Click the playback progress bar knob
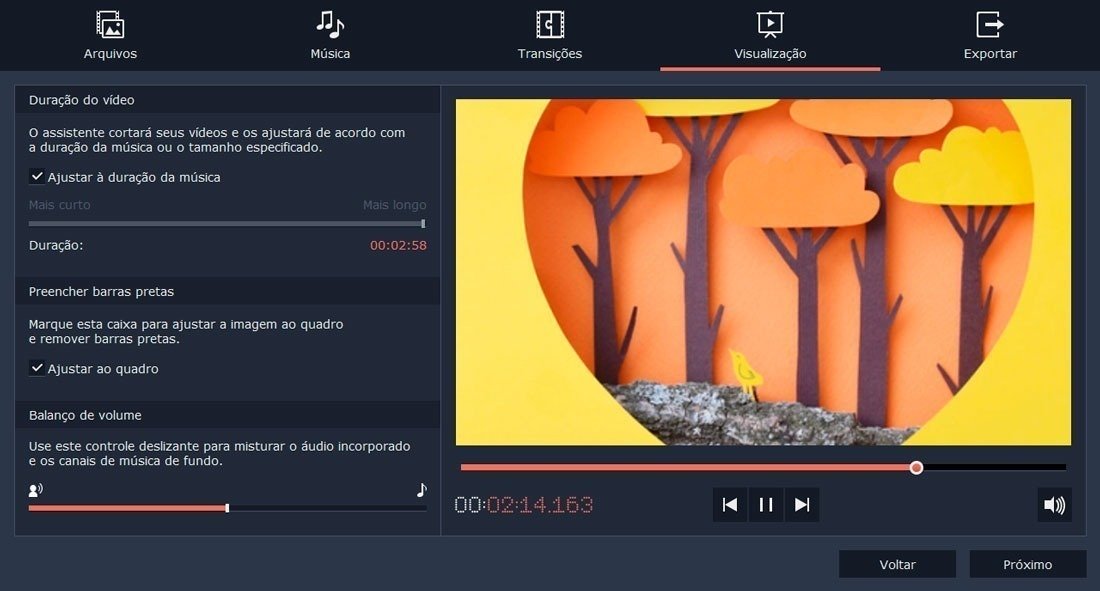 tap(916, 467)
